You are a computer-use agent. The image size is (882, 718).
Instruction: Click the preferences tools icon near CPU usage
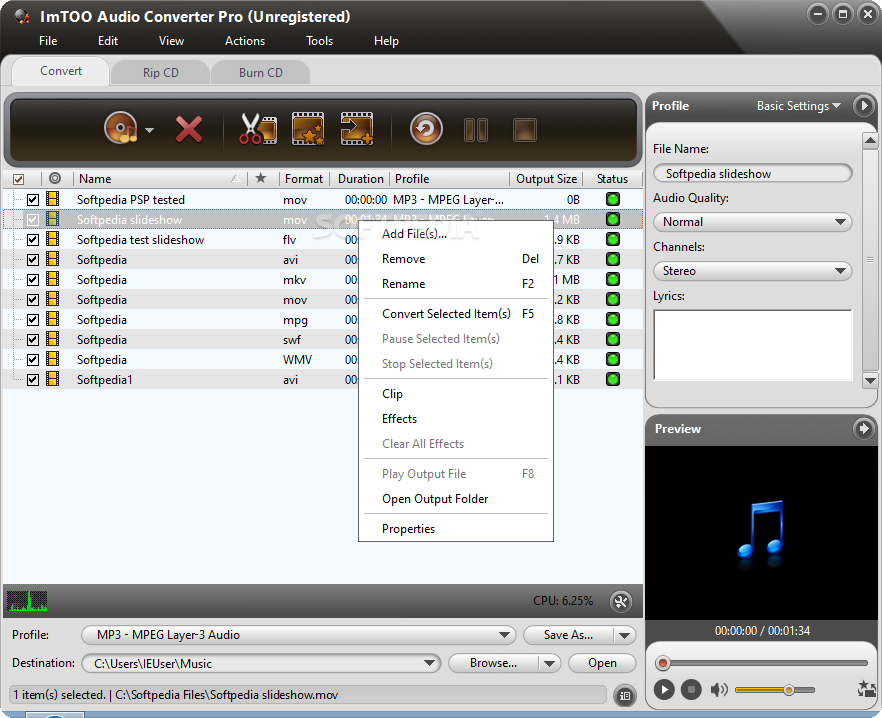coord(621,602)
